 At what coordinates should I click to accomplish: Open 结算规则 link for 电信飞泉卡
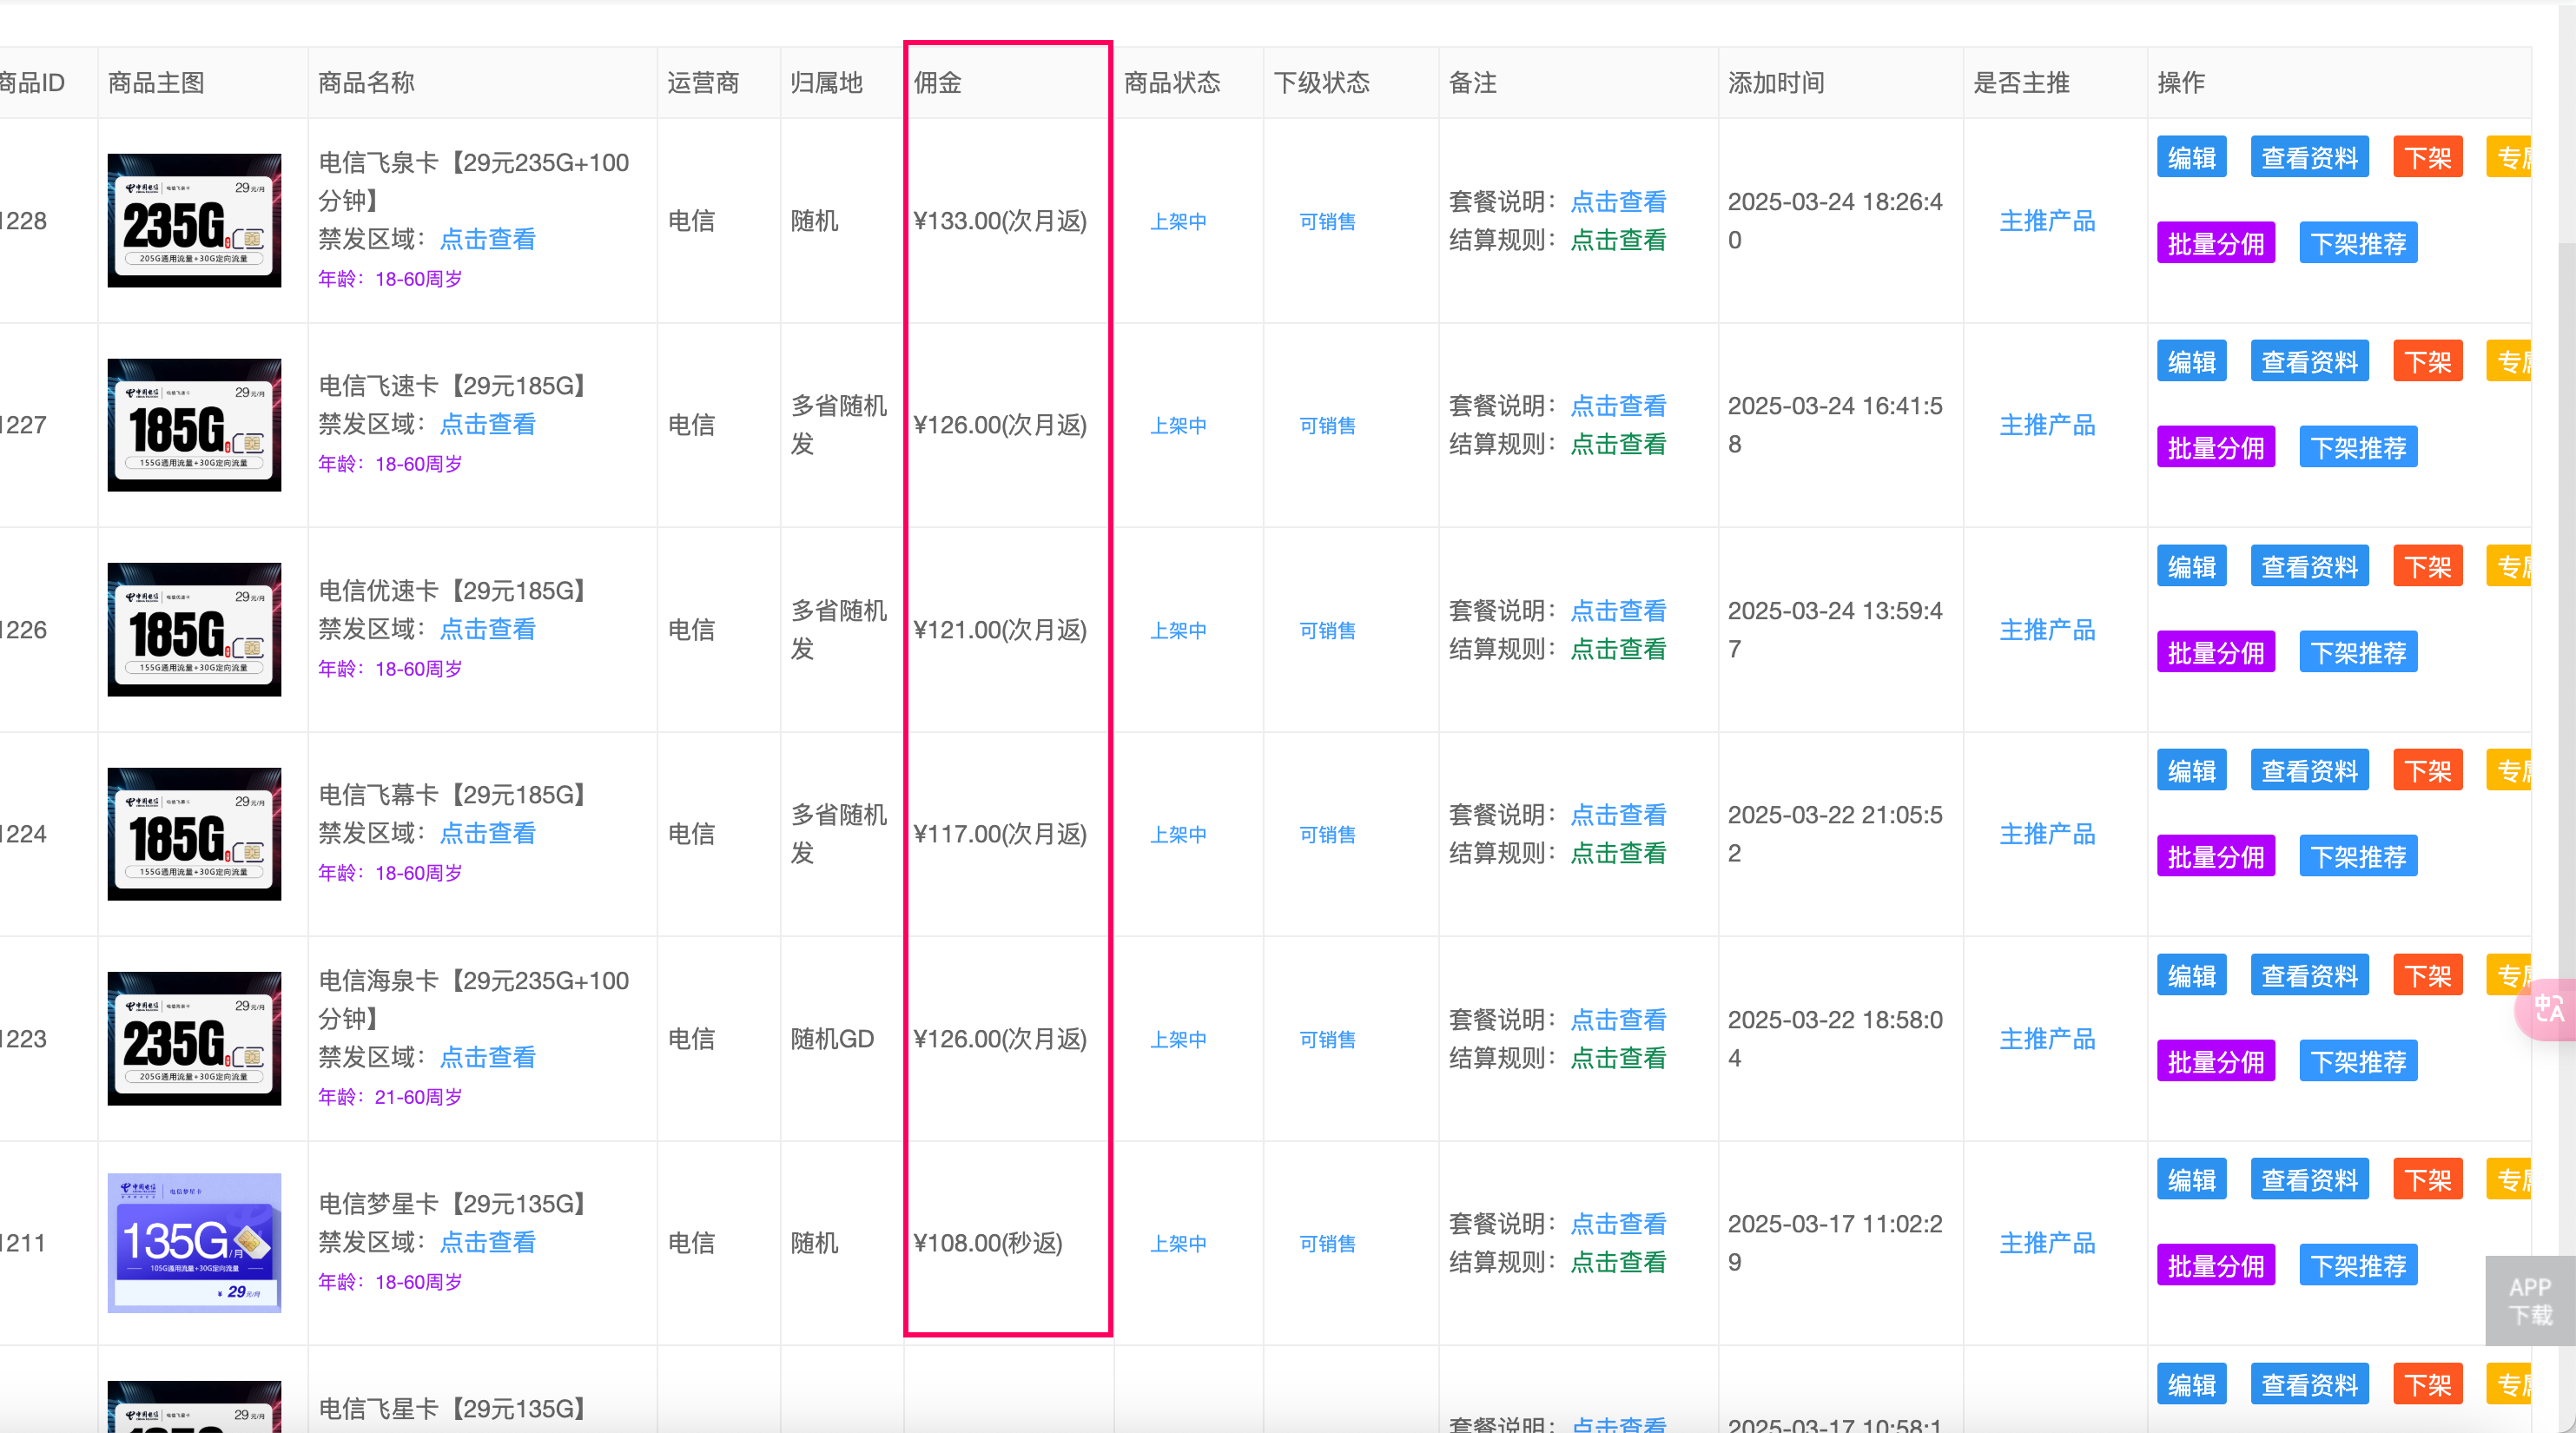pyautogui.click(x=1618, y=240)
